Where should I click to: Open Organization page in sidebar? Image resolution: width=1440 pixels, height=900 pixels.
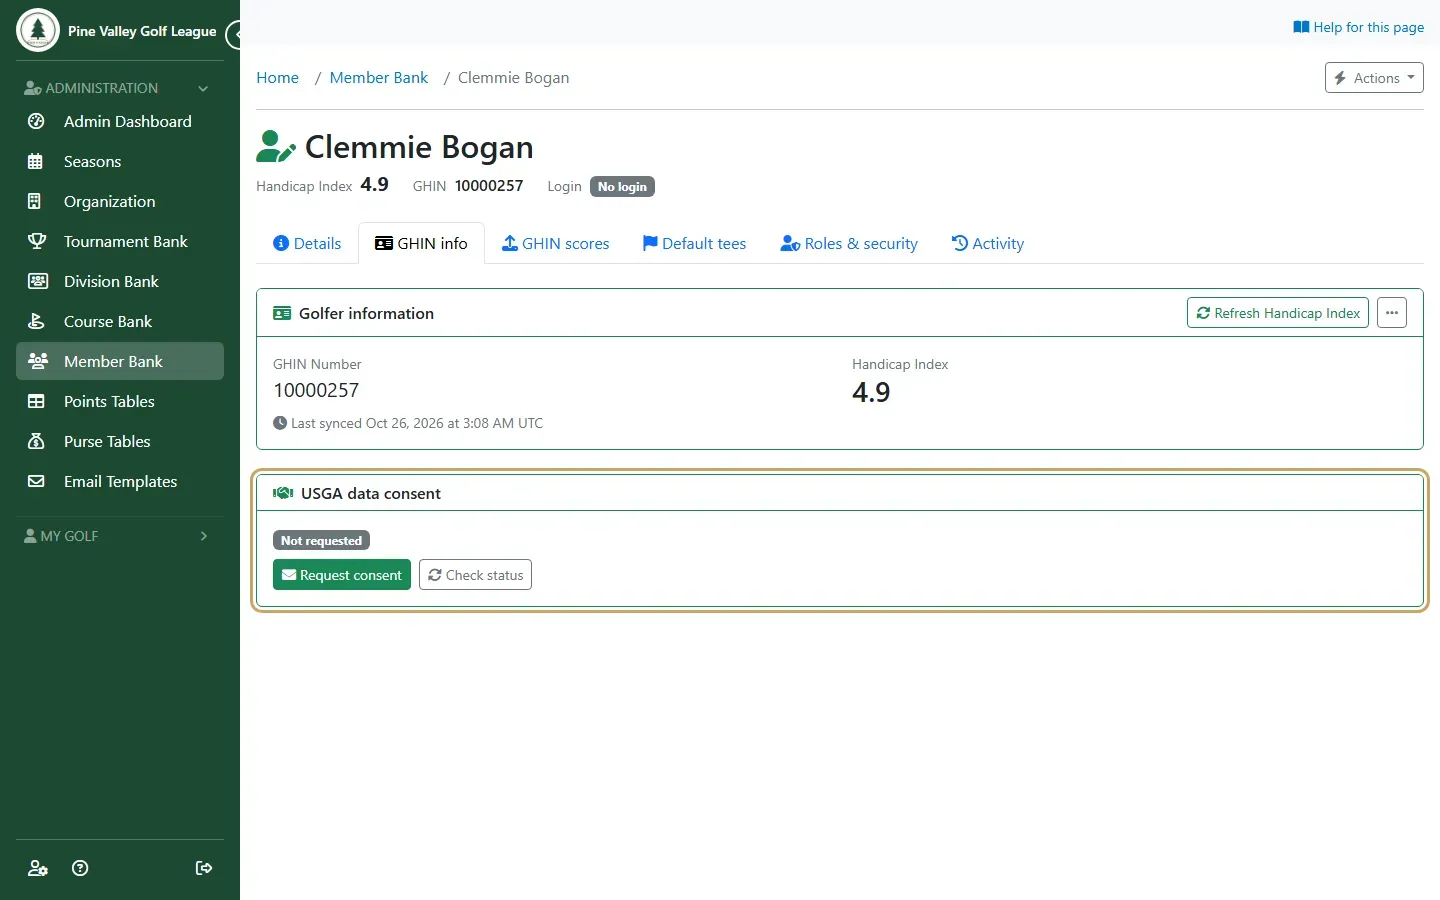click(120, 201)
